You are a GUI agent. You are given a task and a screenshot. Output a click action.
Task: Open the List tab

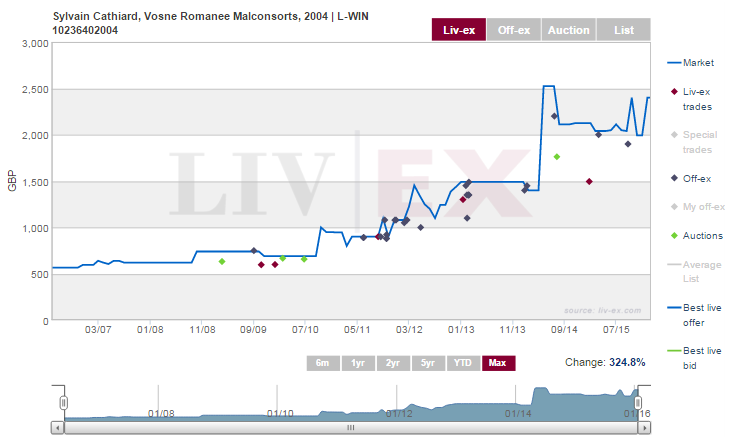623,30
